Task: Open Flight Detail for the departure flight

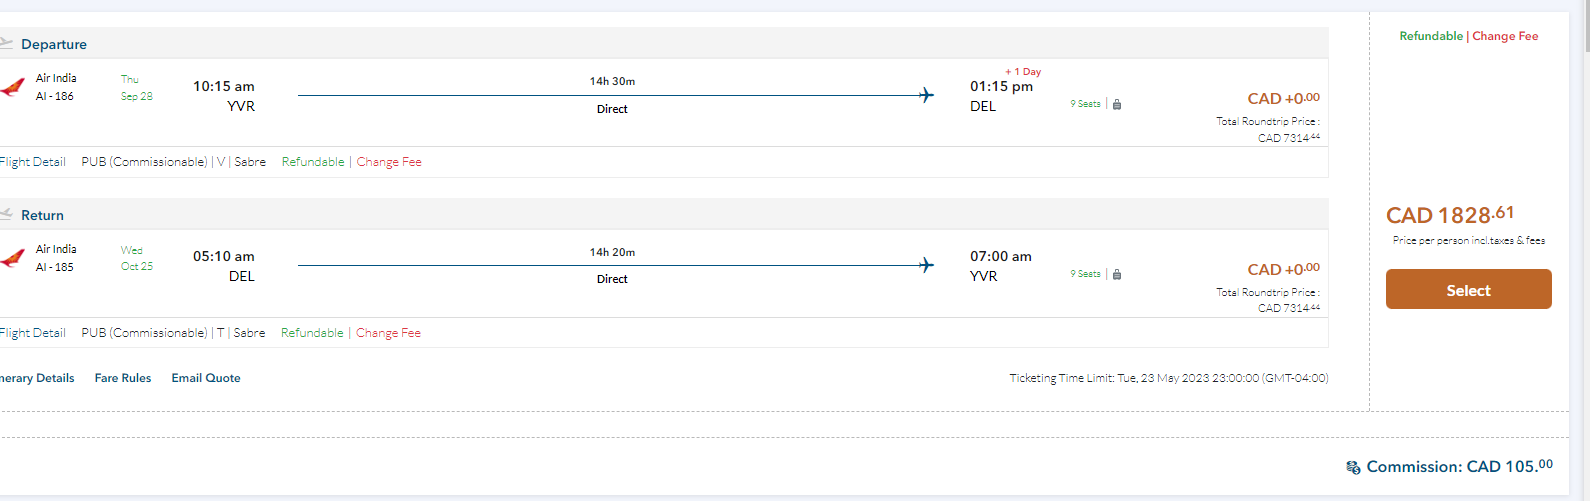Action: click(32, 162)
